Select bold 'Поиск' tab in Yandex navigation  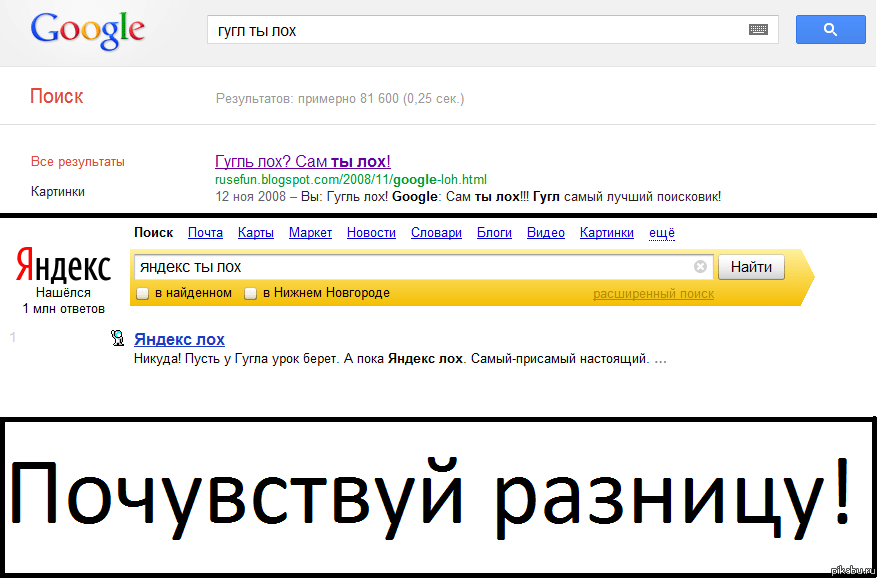click(154, 233)
